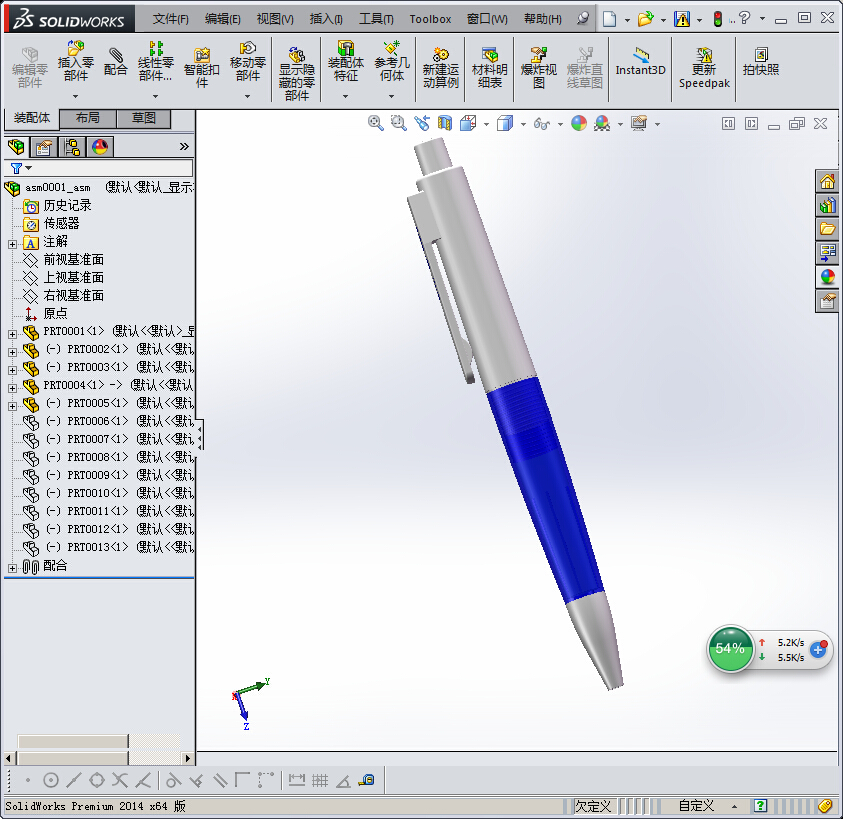The width and height of the screenshot is (843, 819).
Task: Open the Design Library pane icon
Action: pyautogui.click(x=827, y=205)
